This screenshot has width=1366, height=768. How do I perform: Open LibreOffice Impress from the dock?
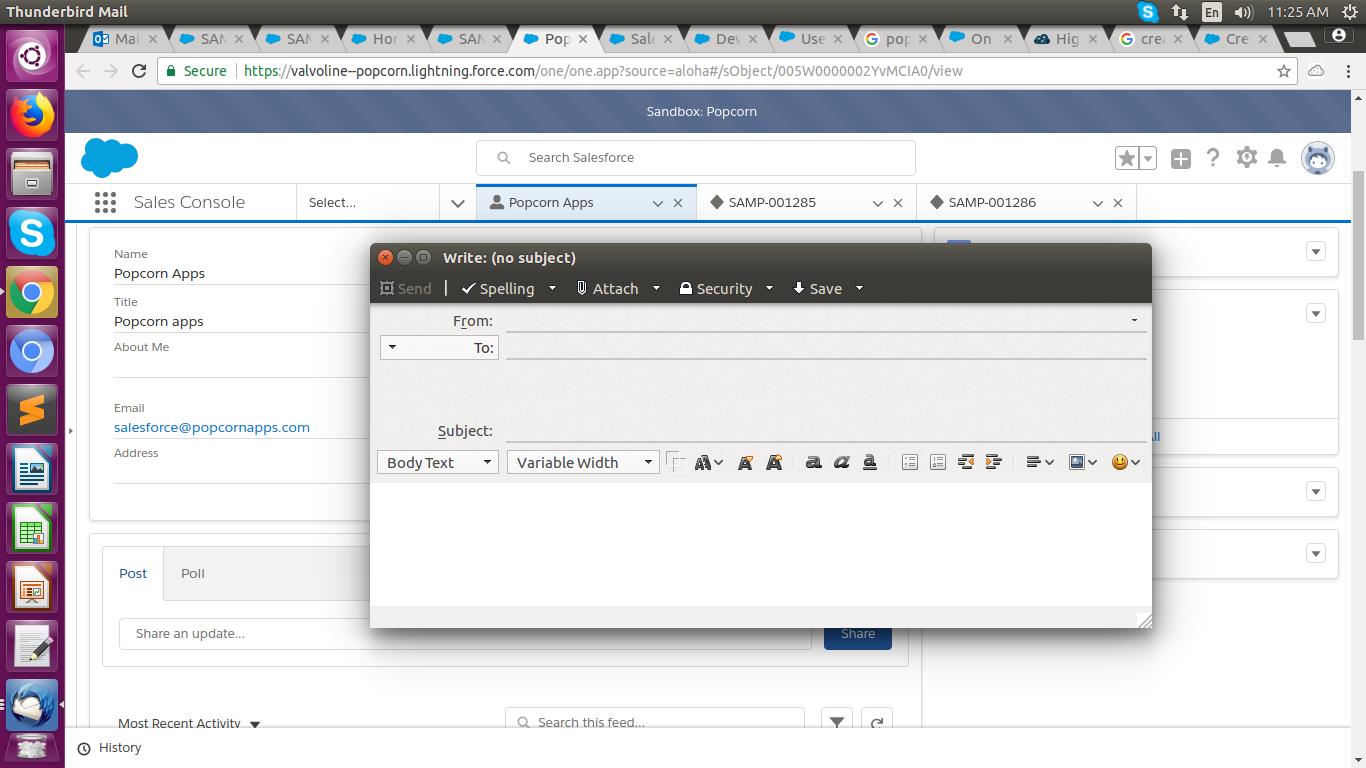(x=32, y=587)
